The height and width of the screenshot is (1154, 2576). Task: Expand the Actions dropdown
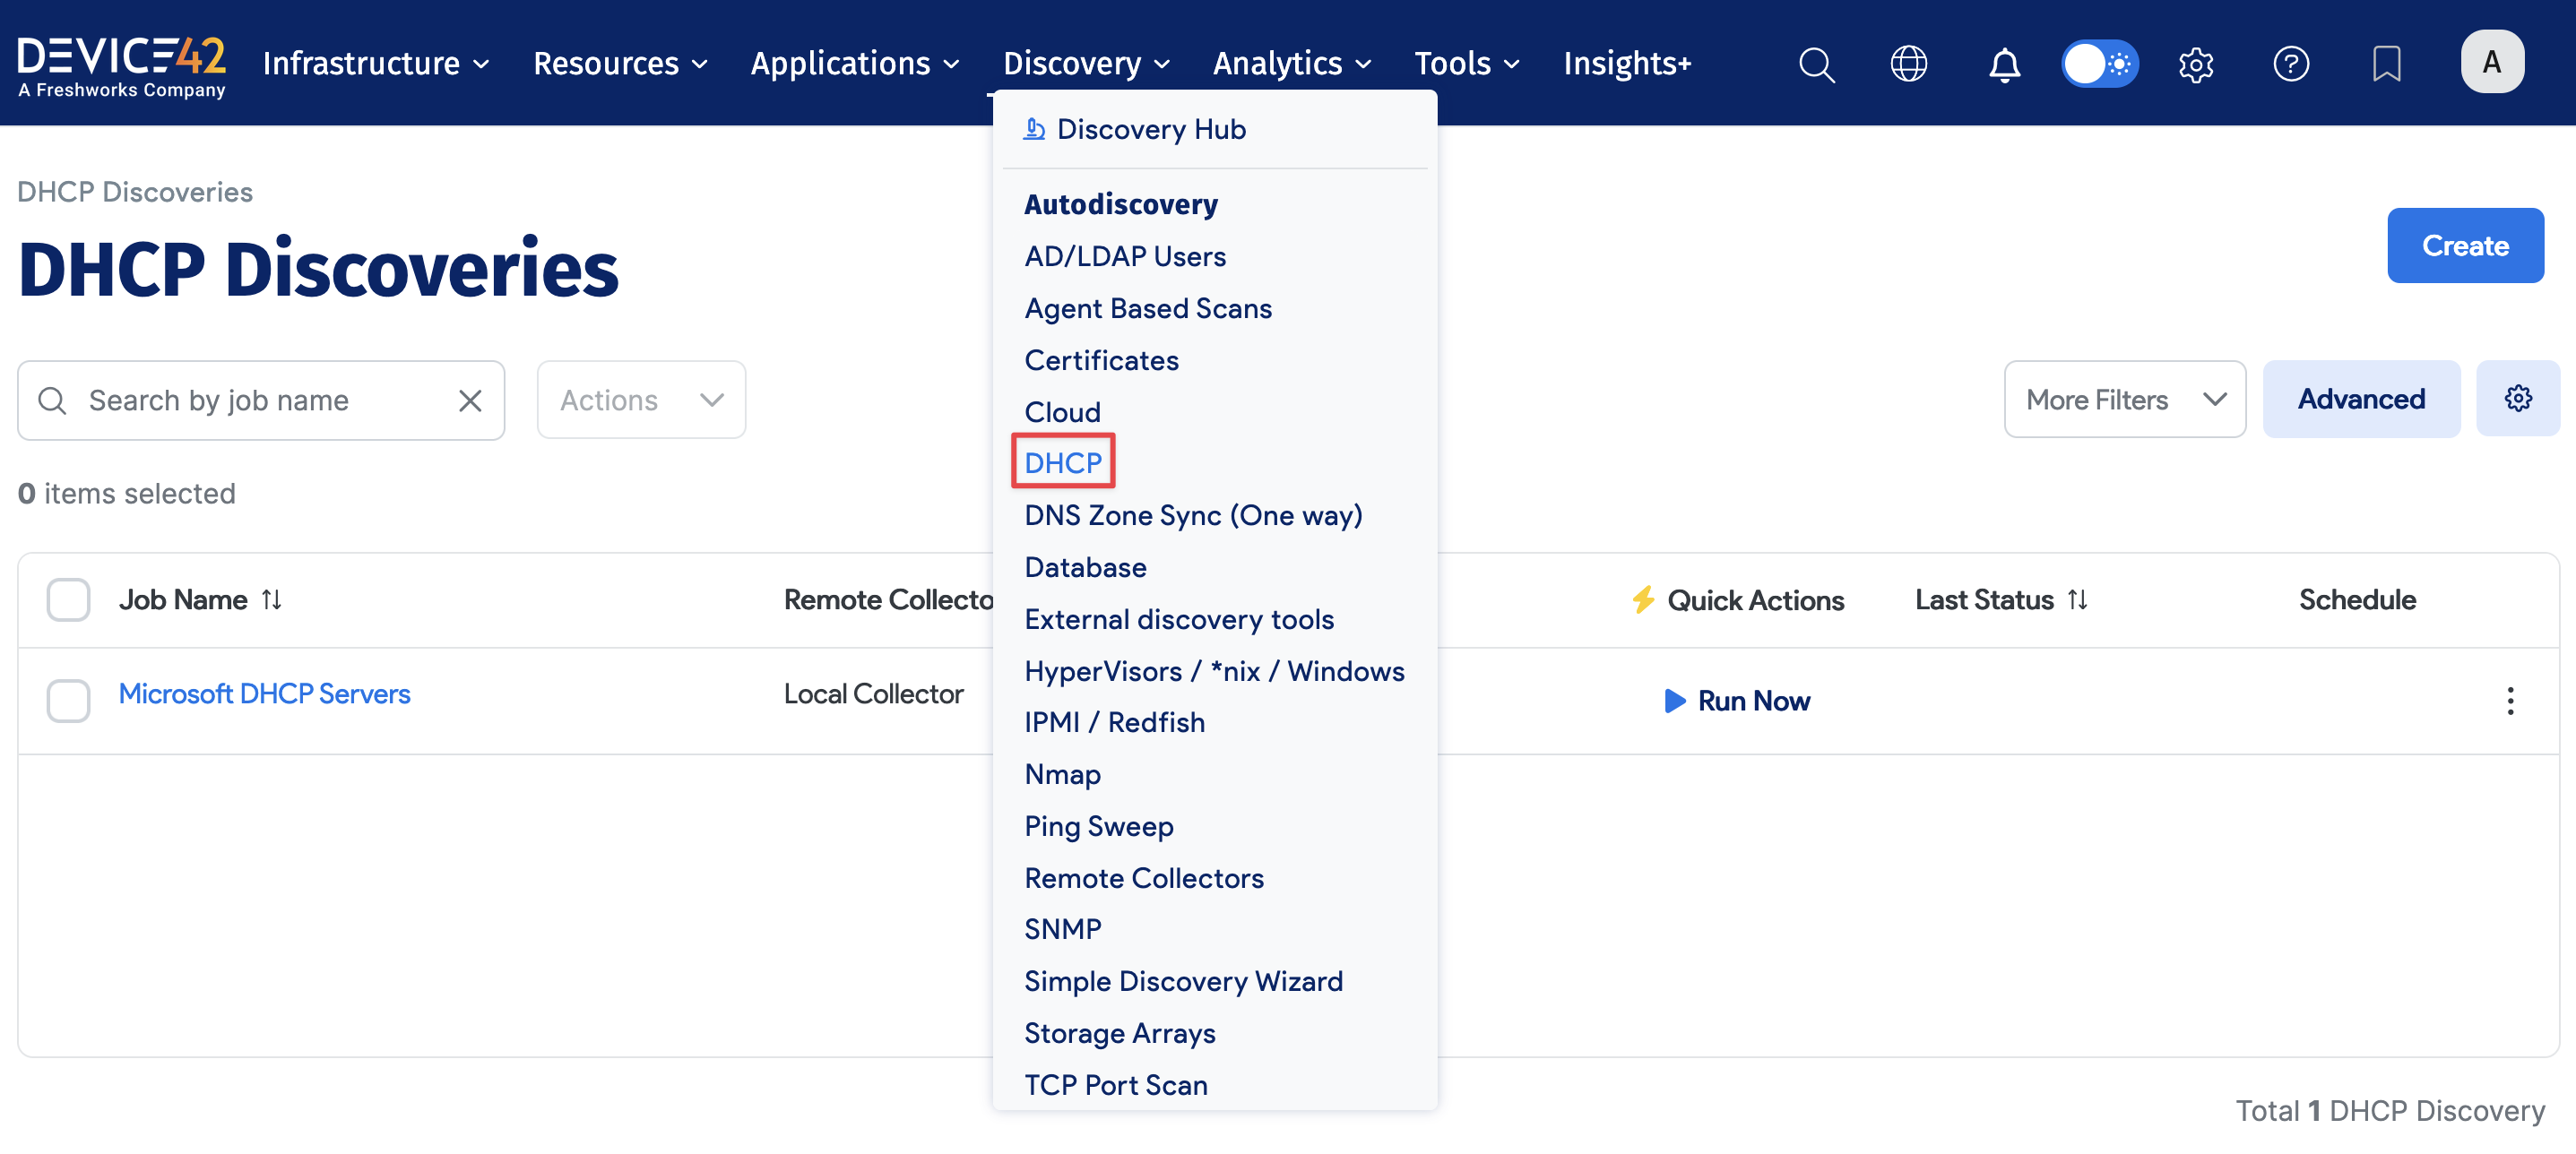640,399
